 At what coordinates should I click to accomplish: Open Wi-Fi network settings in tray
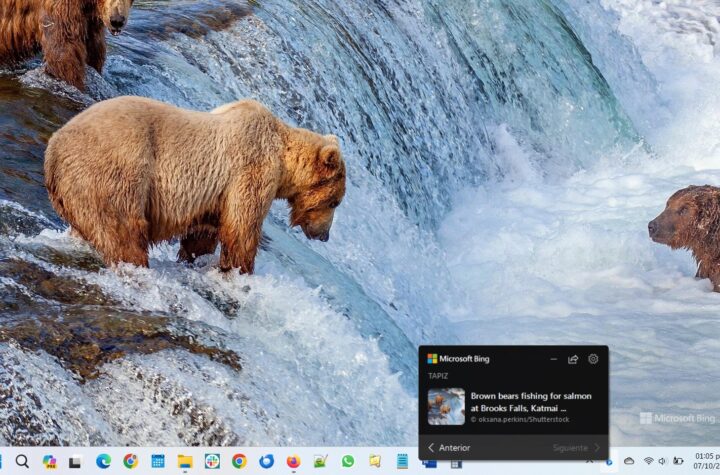point(648,461)
